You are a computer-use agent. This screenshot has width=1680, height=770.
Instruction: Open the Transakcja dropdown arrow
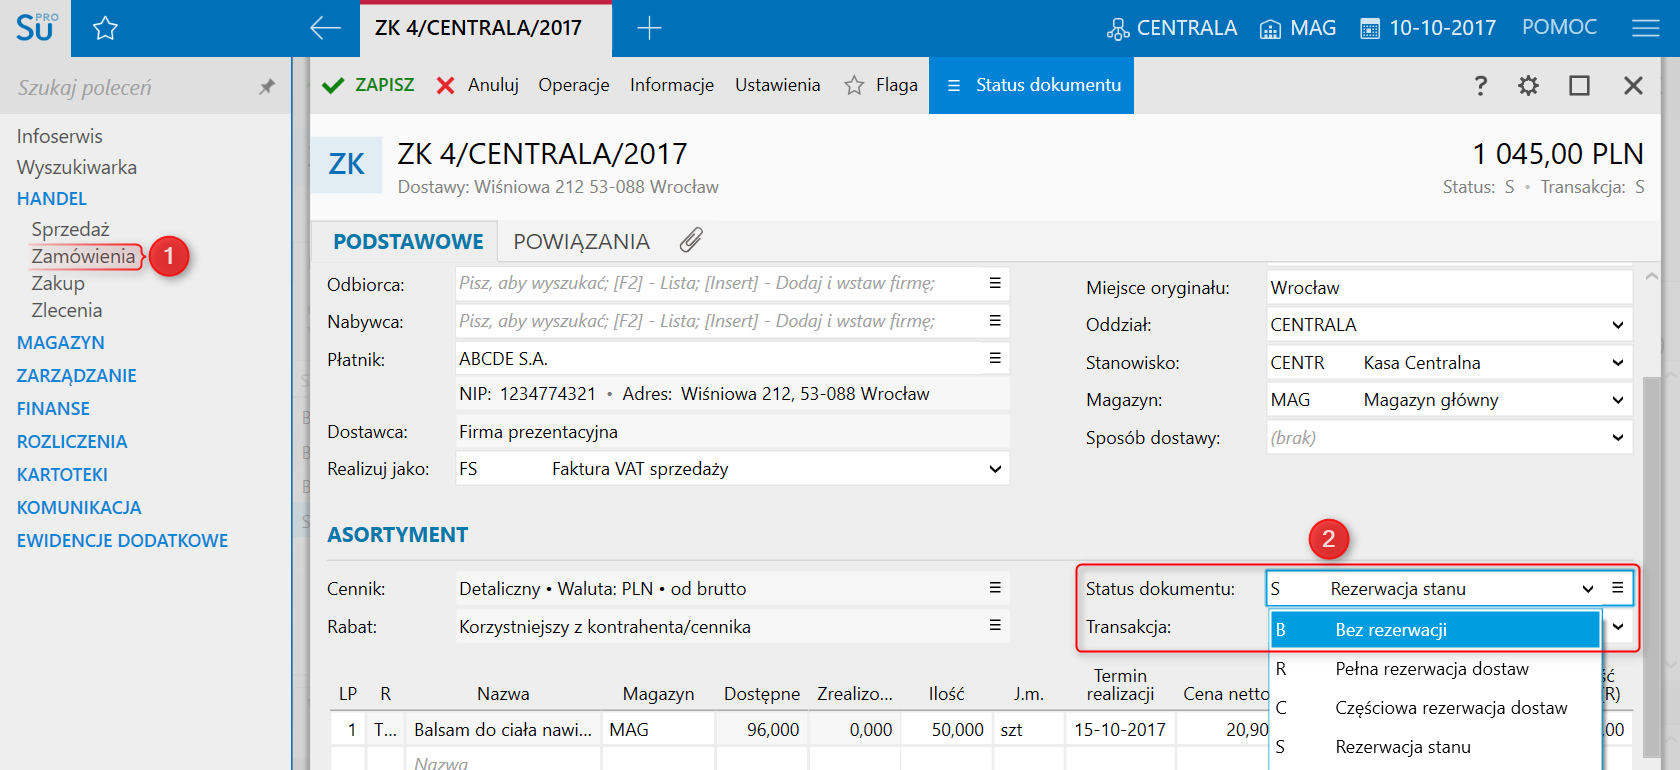[1618, 627]
